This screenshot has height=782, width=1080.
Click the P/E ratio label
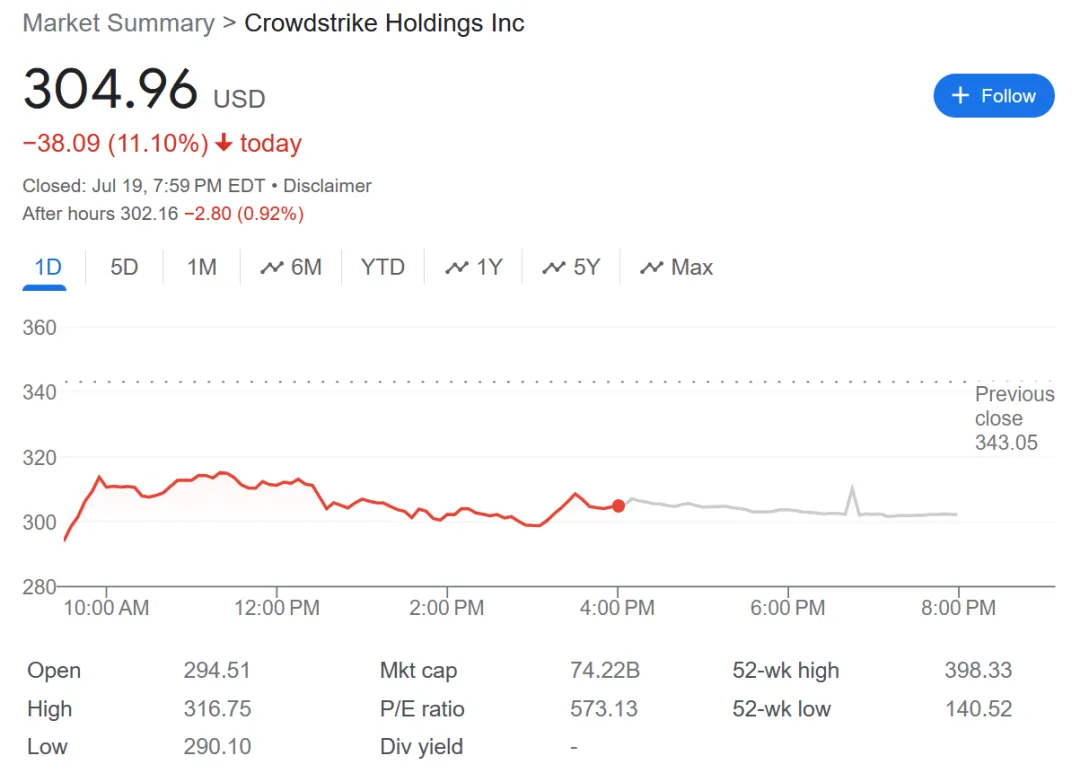422,709
